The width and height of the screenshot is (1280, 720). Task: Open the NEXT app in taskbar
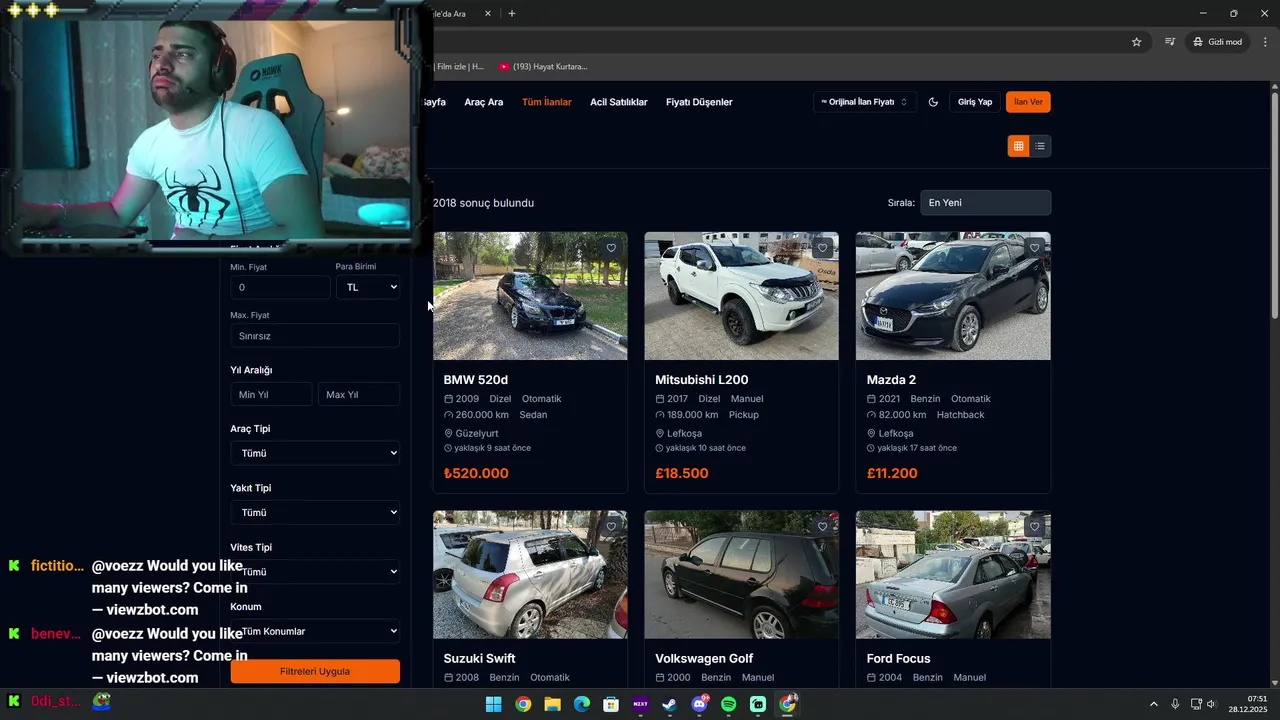[x=641, y=704]
